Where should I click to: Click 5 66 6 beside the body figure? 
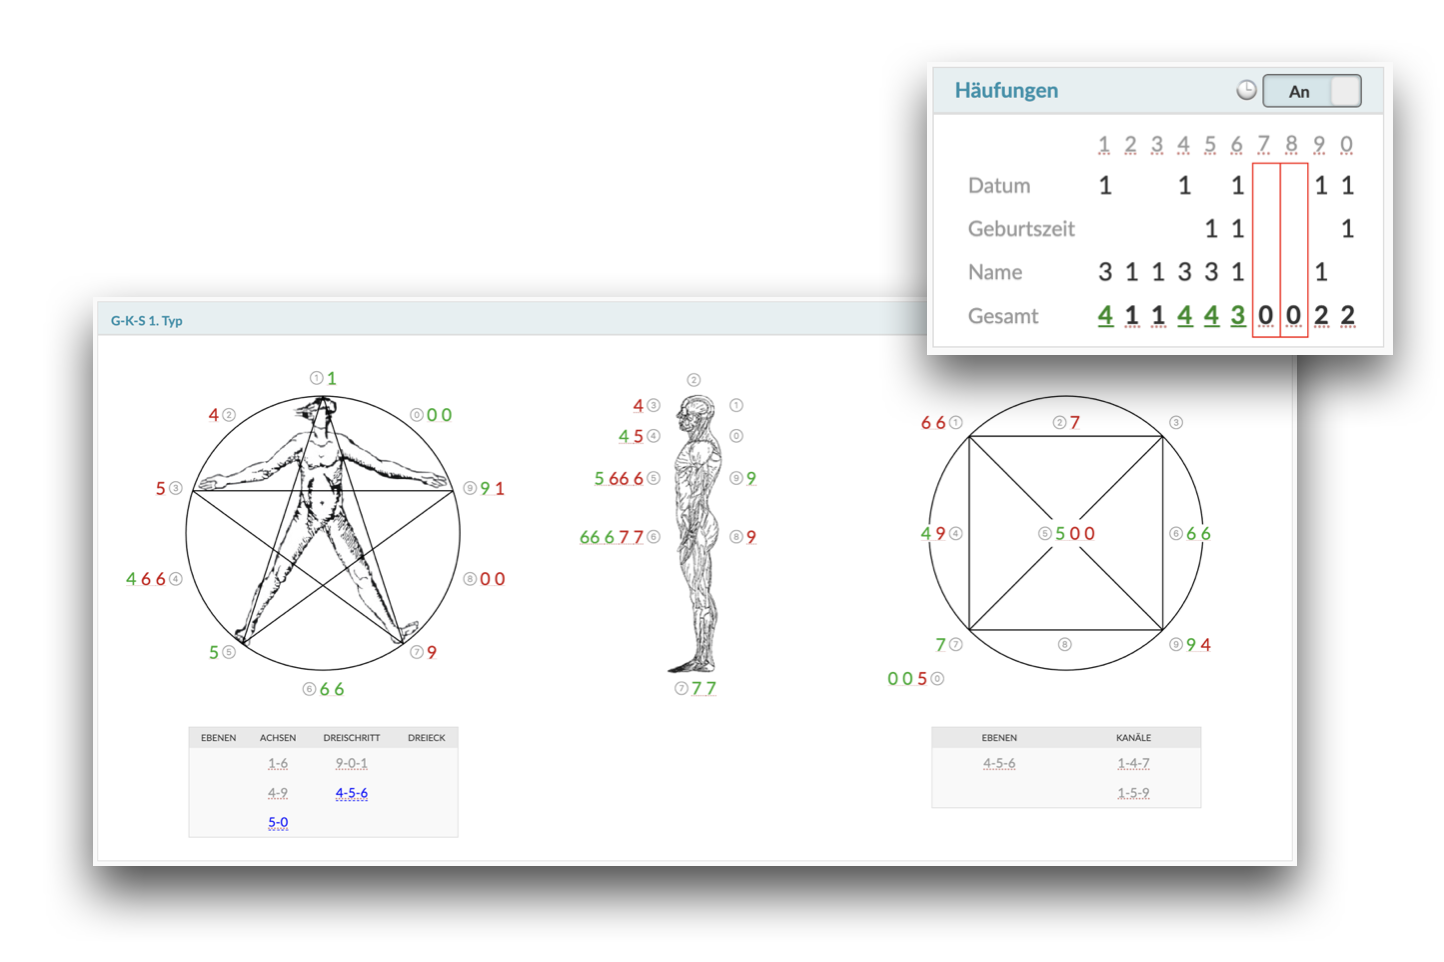pyautogui.click(x=619, y=479)
